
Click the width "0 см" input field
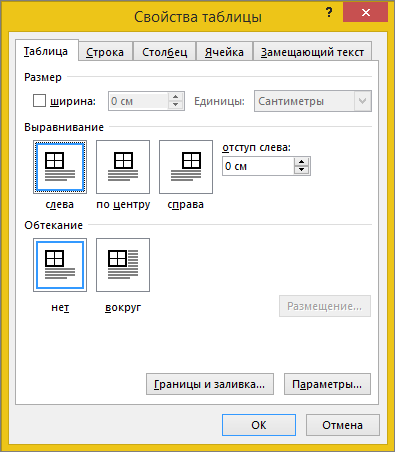click(x=138, y=101)
